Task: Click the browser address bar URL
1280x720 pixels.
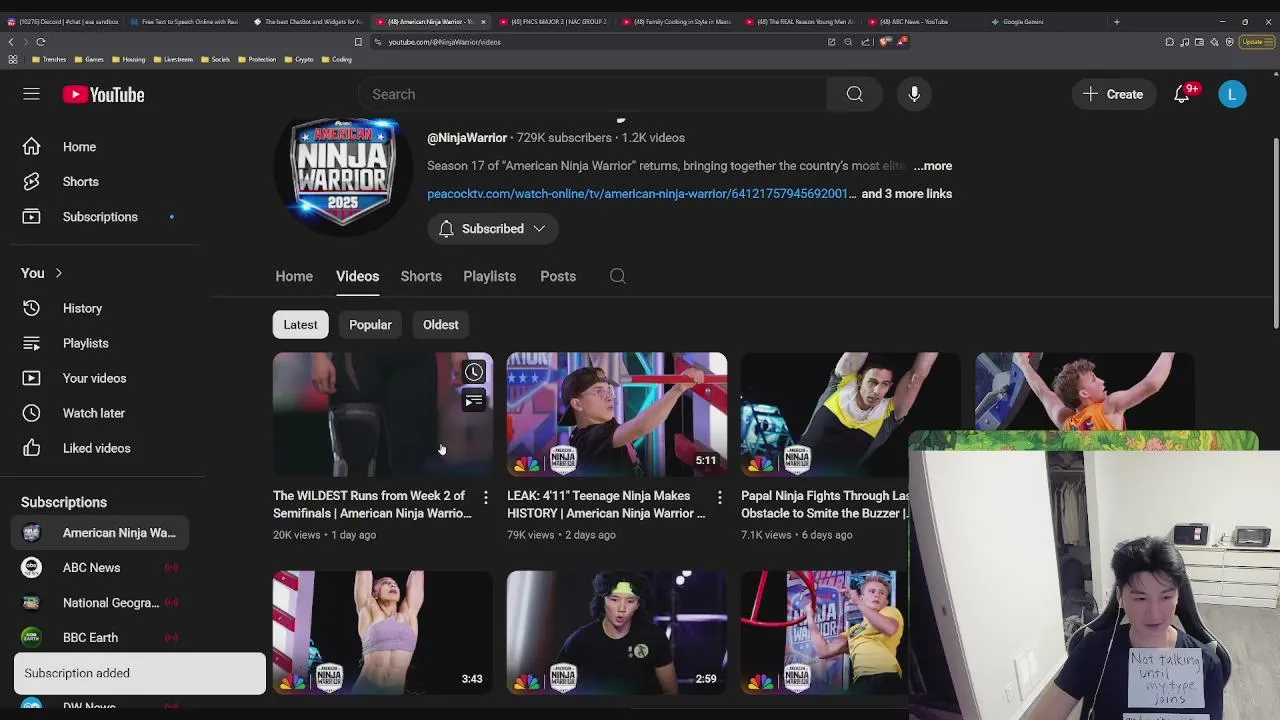Action: tap(444, 42)
